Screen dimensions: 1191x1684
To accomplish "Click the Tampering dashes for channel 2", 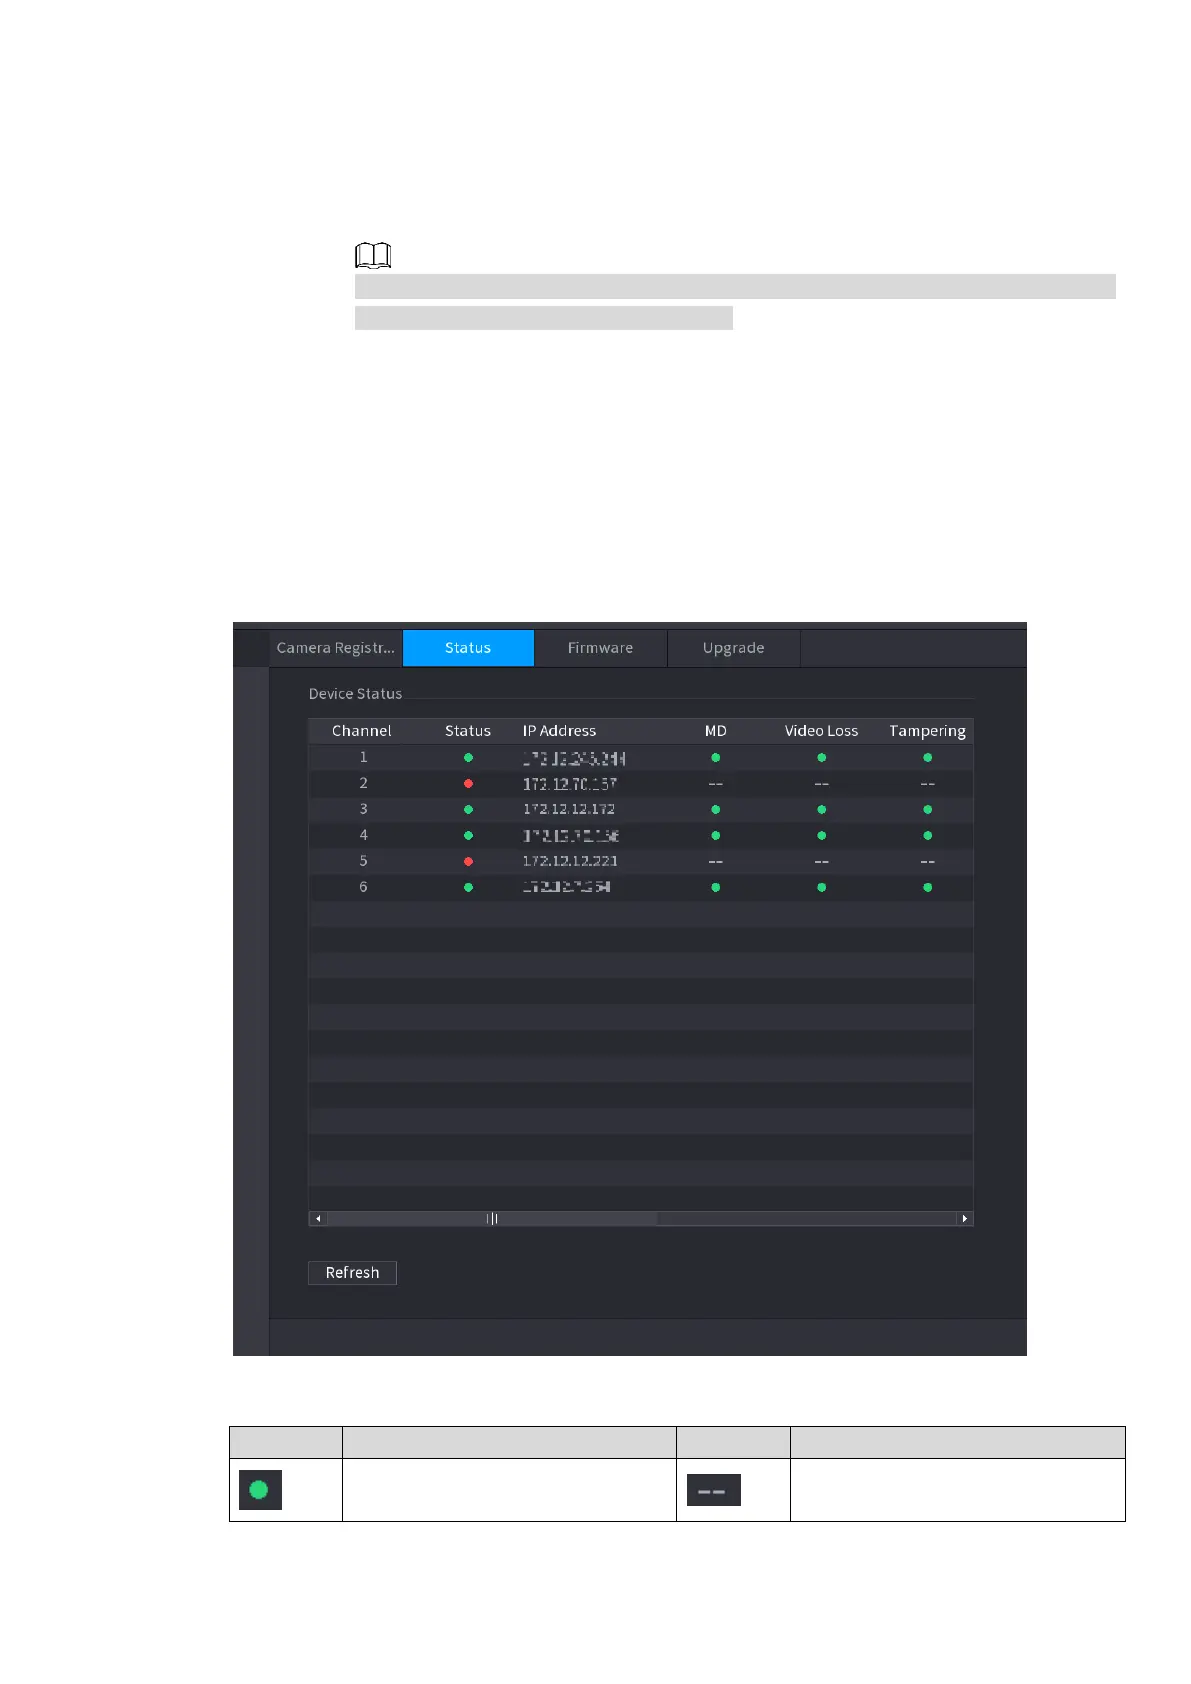I will tap(928, 784).
